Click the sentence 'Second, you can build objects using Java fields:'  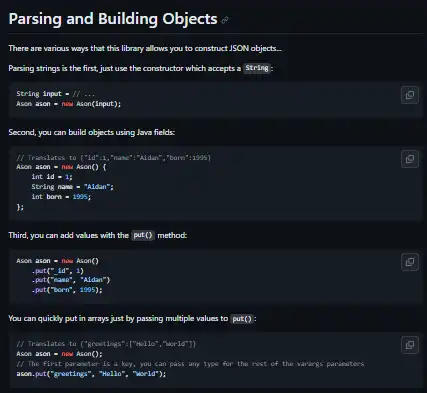92,132
